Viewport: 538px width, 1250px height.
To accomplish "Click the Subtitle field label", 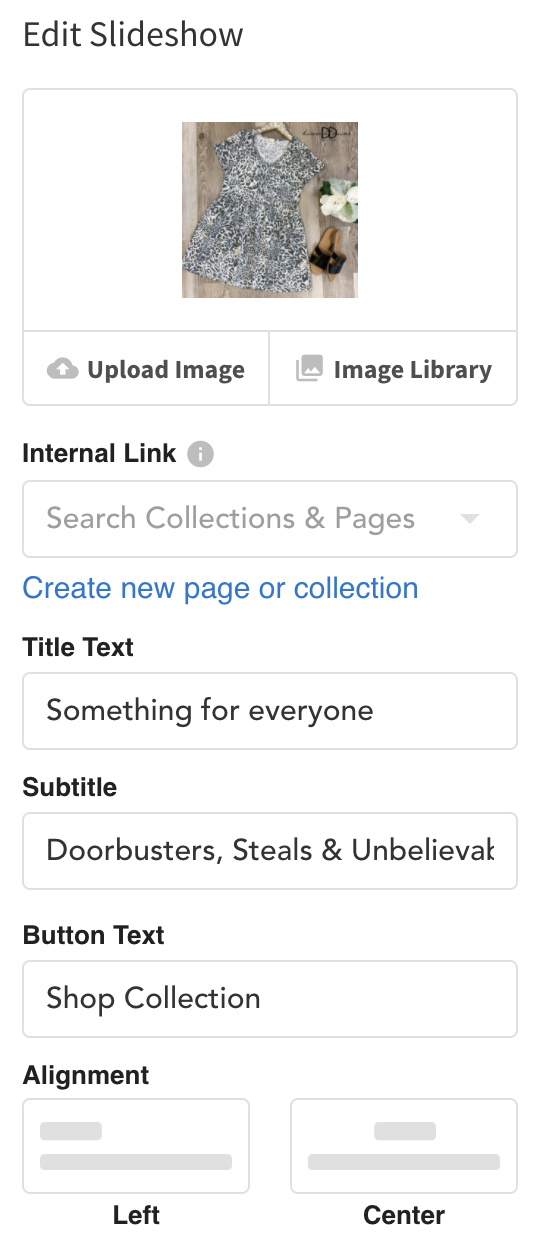I will (x=70, y=787).
